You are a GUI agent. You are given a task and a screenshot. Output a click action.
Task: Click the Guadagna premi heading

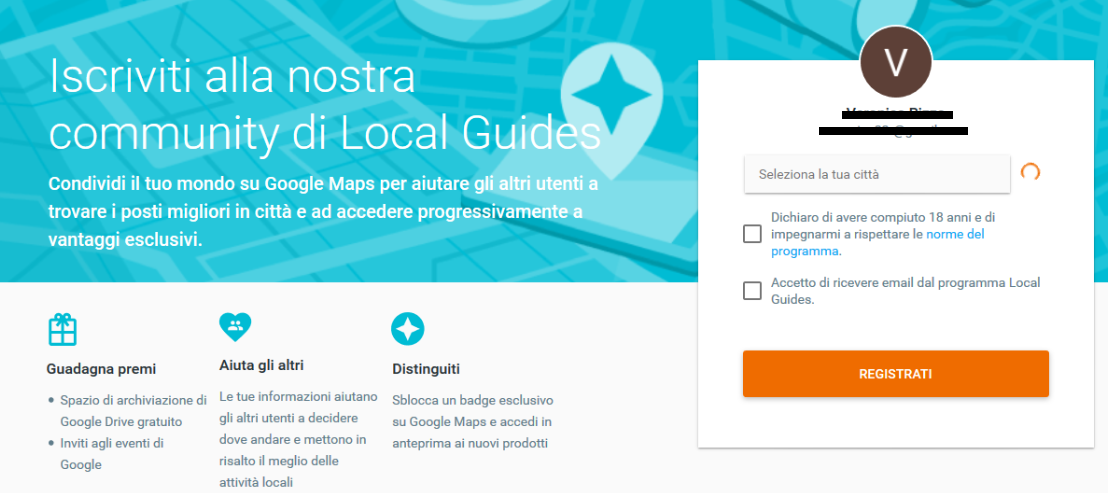click(x=101, y=369)
